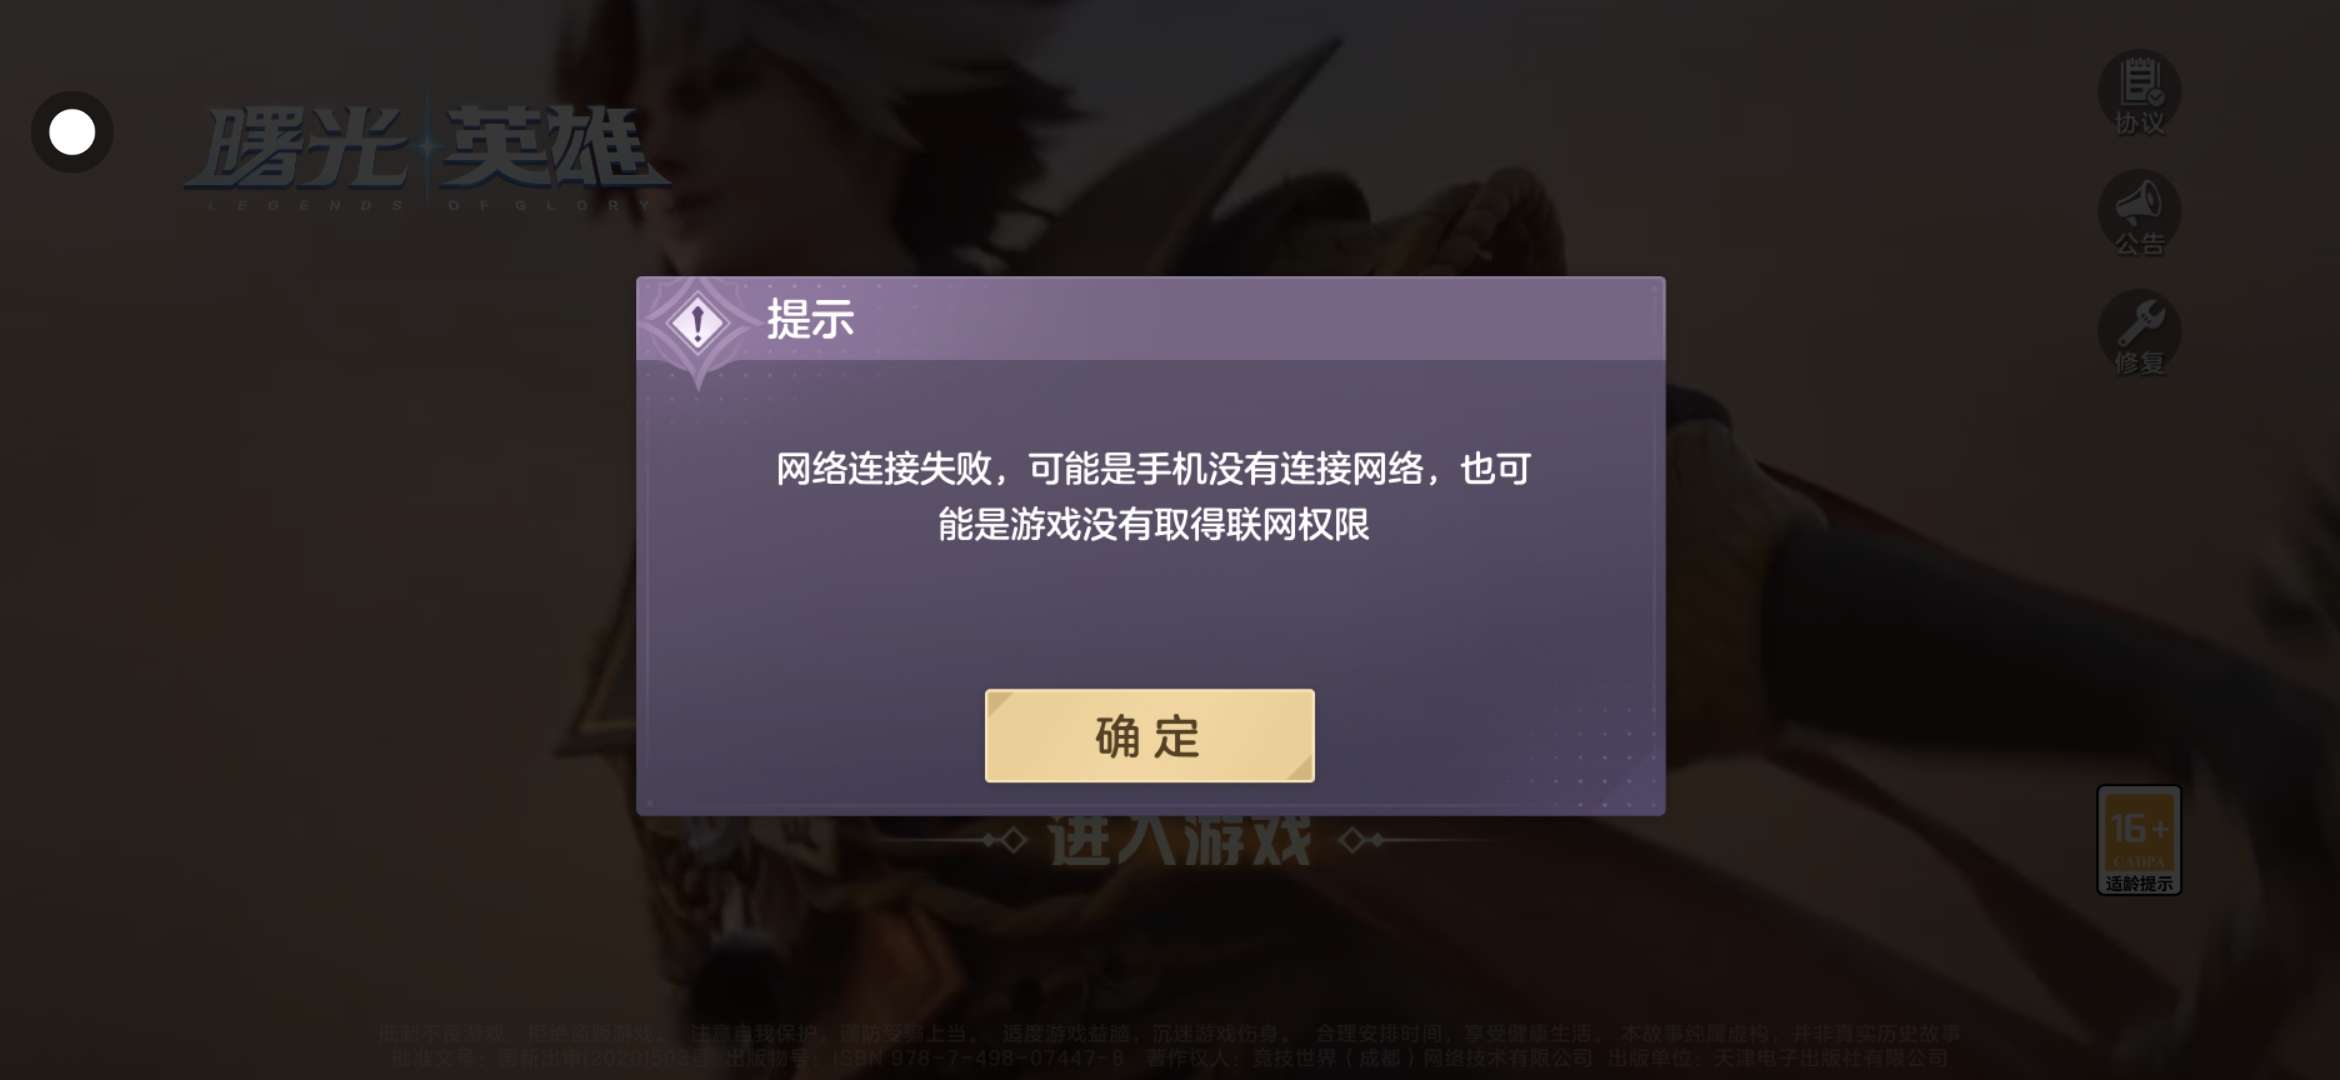Tap the 适龄提示 label under age badge
The height and width of the screenshot is (1080, 2340).
pyautogui.click(x=2139, y=883)
